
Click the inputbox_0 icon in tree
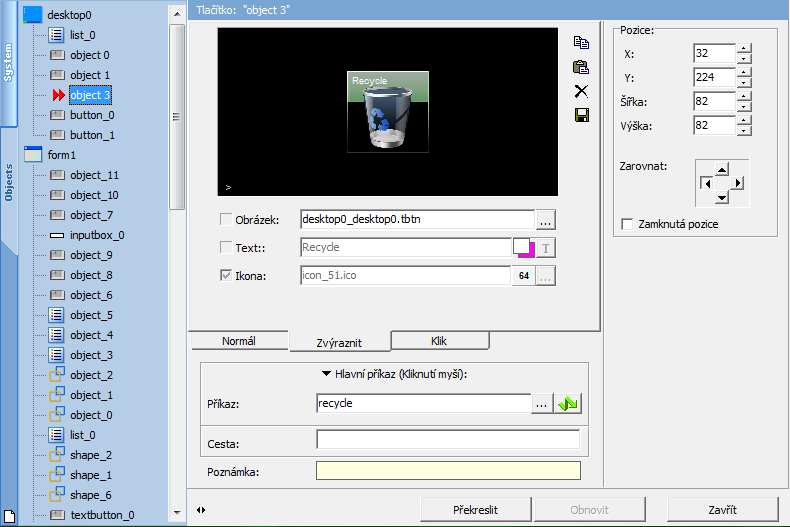(x=56, y=235)
